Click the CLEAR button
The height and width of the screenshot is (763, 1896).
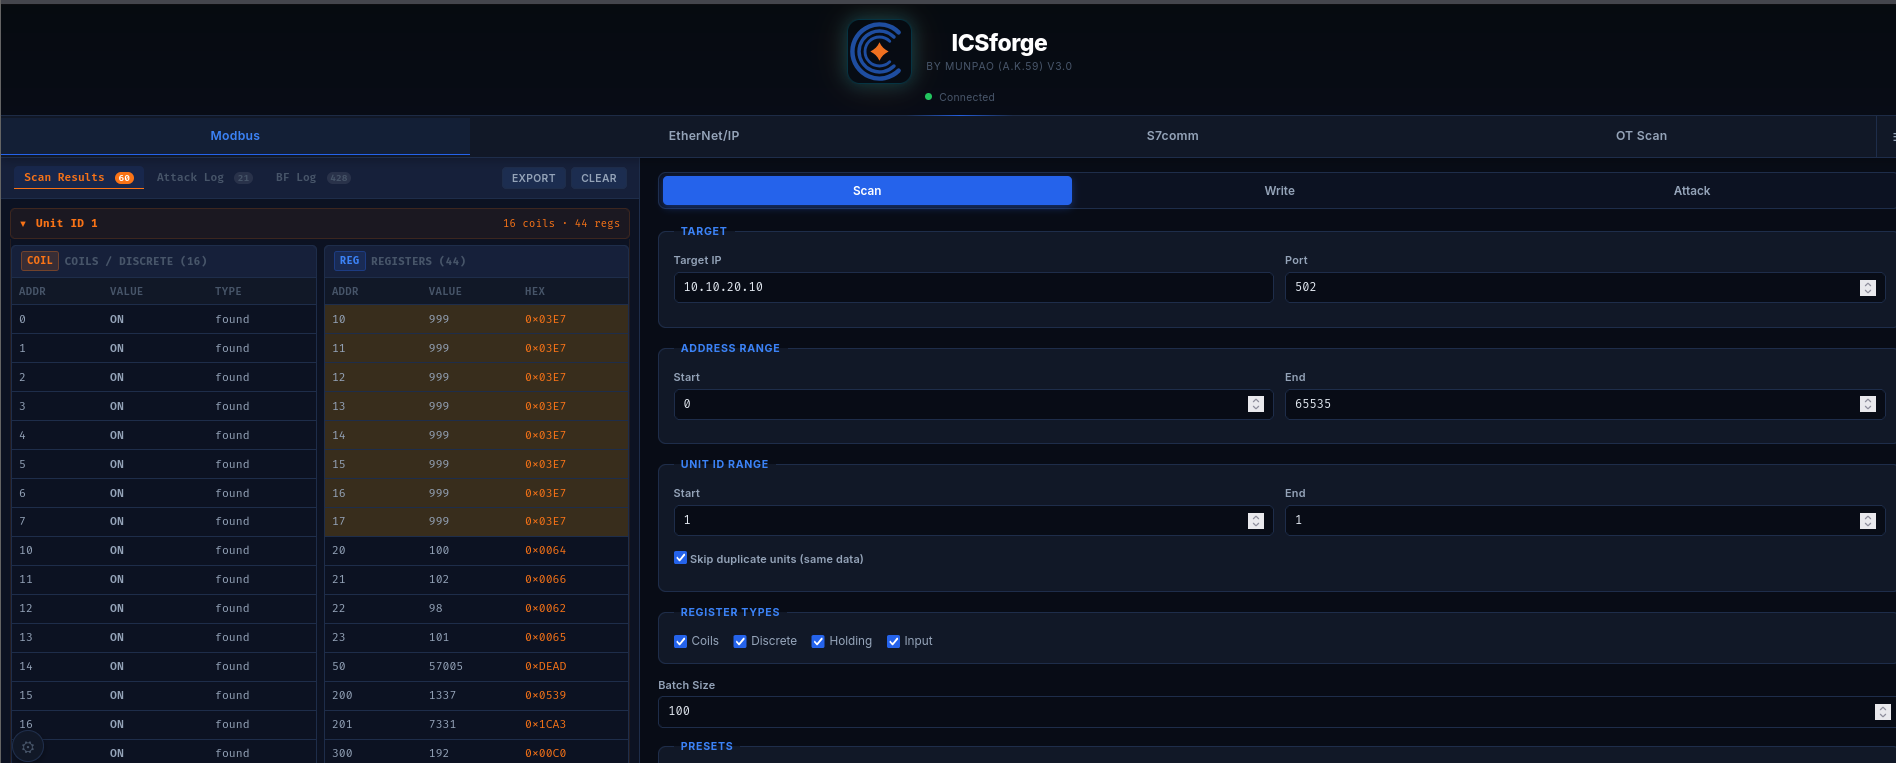coord(599,178)
